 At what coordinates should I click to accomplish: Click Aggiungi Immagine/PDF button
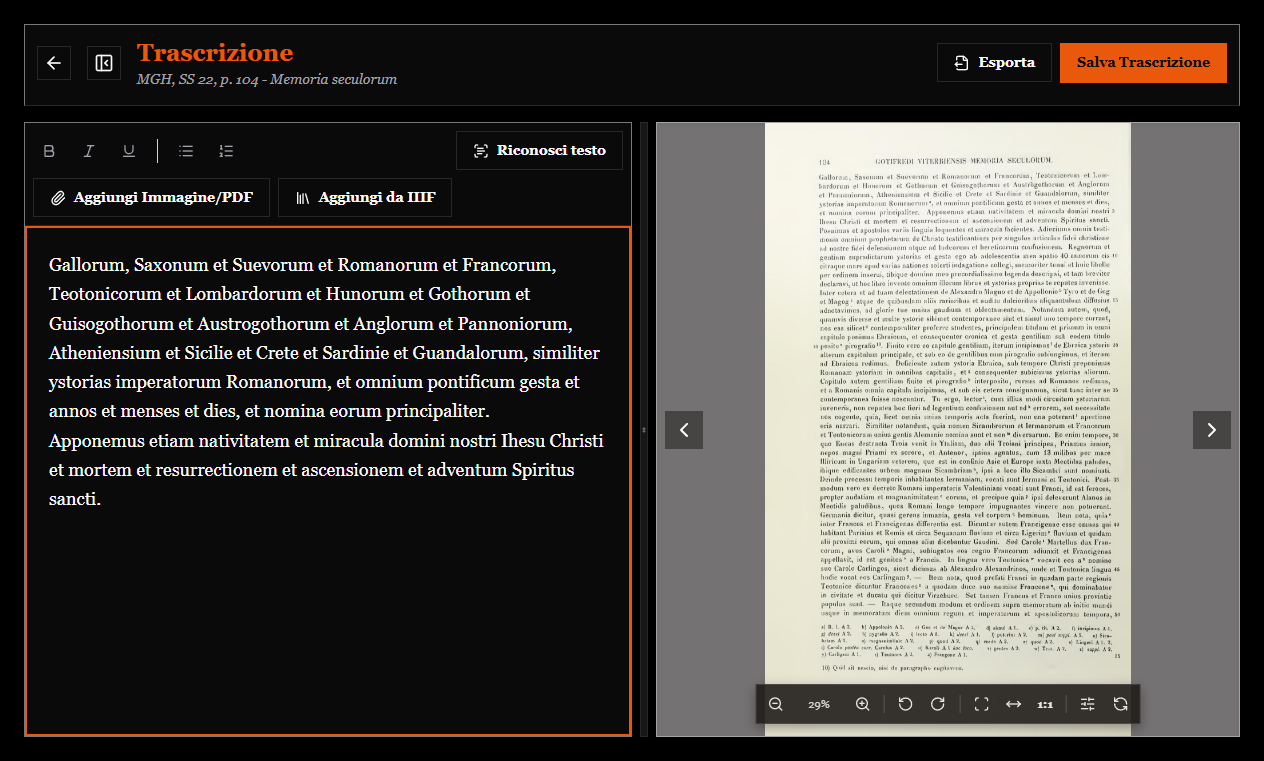click(x=152, y=198)
